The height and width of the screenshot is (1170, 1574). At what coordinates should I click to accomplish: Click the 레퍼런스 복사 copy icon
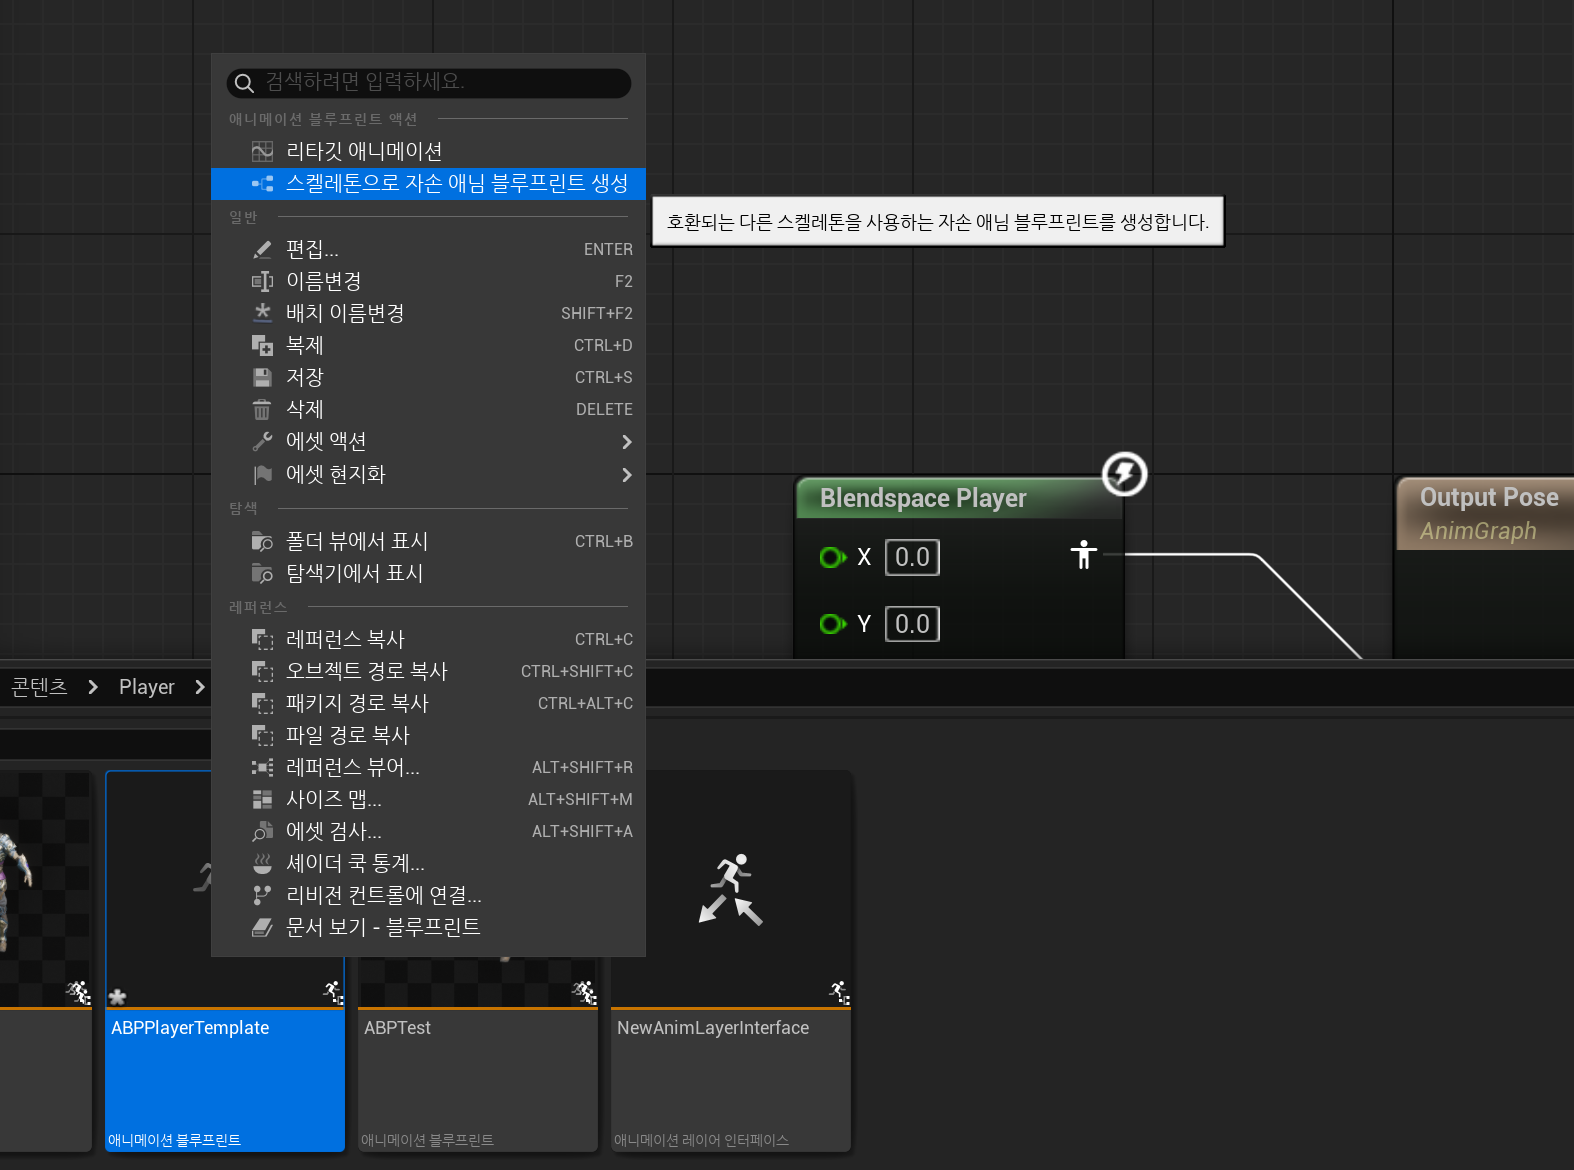coord(262,639)
